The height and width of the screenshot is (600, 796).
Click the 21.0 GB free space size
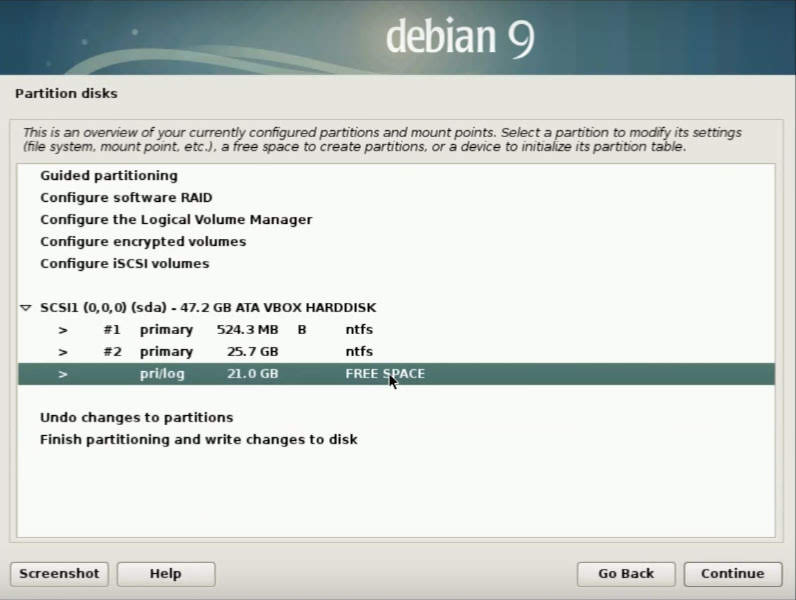pos(252,374)
